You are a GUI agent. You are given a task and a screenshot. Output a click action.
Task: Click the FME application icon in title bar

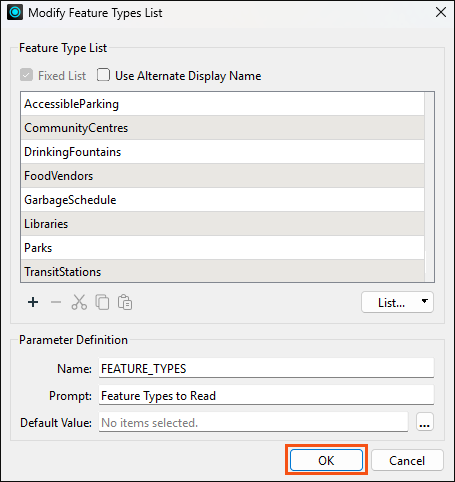(15, 13)
